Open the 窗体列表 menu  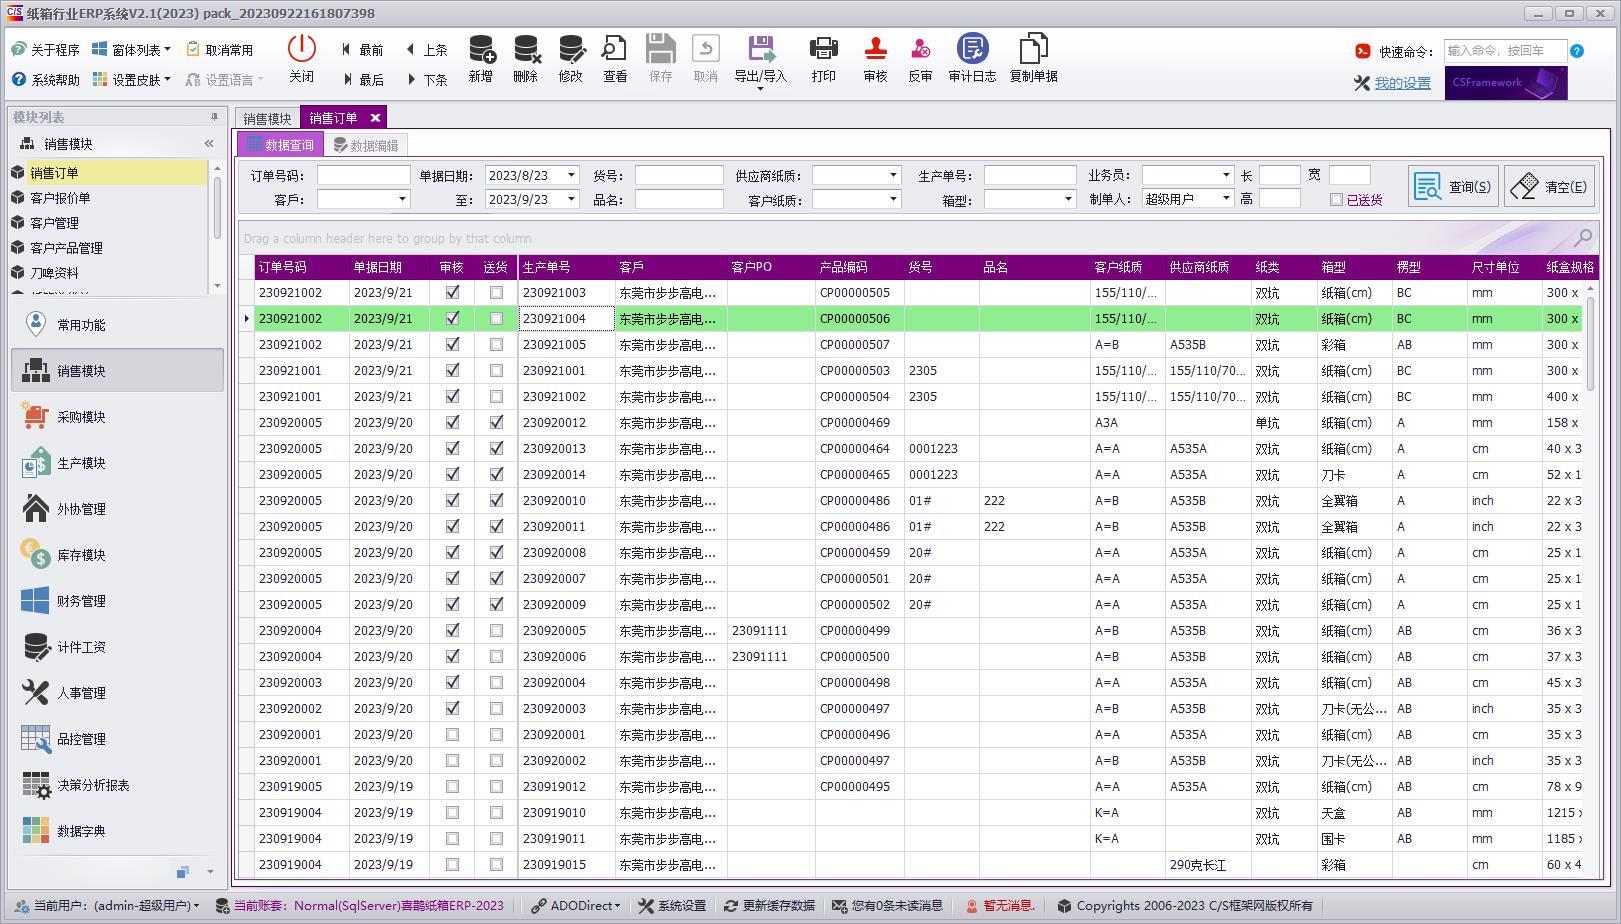[130, 47]
